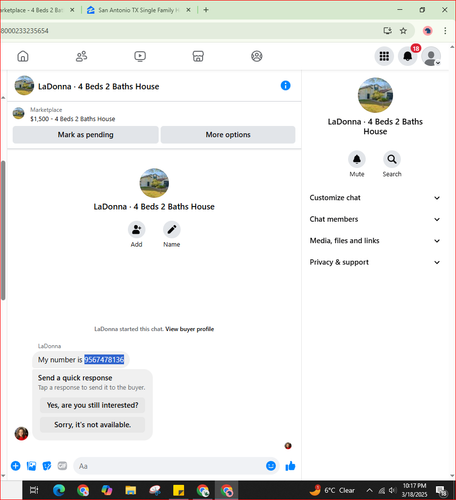
Task: Click into the Aa message input field
Action: pyautogui.click(x=170, y=466)
